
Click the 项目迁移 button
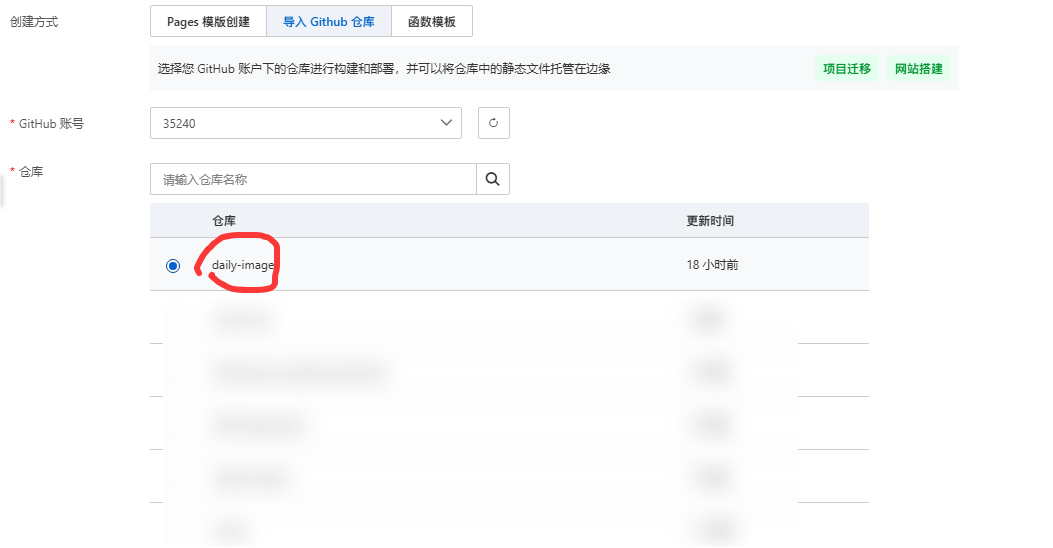(x=846, y=69)
